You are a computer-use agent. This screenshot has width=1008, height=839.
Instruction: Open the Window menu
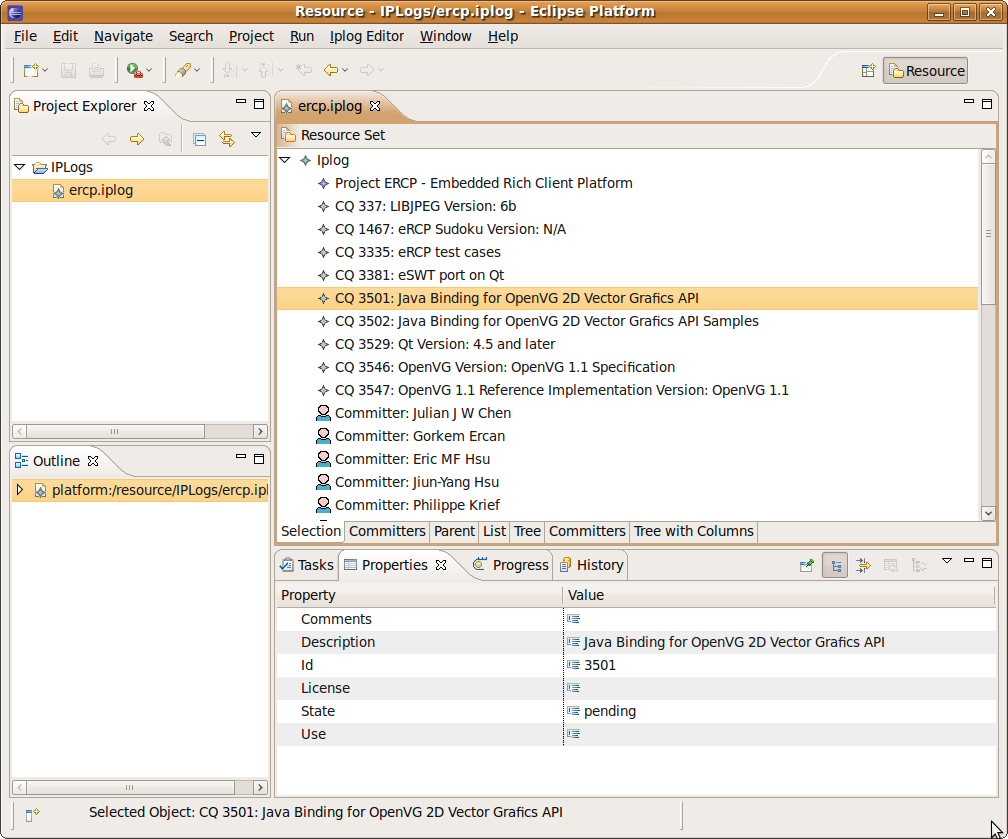click(x=446, y=36)
